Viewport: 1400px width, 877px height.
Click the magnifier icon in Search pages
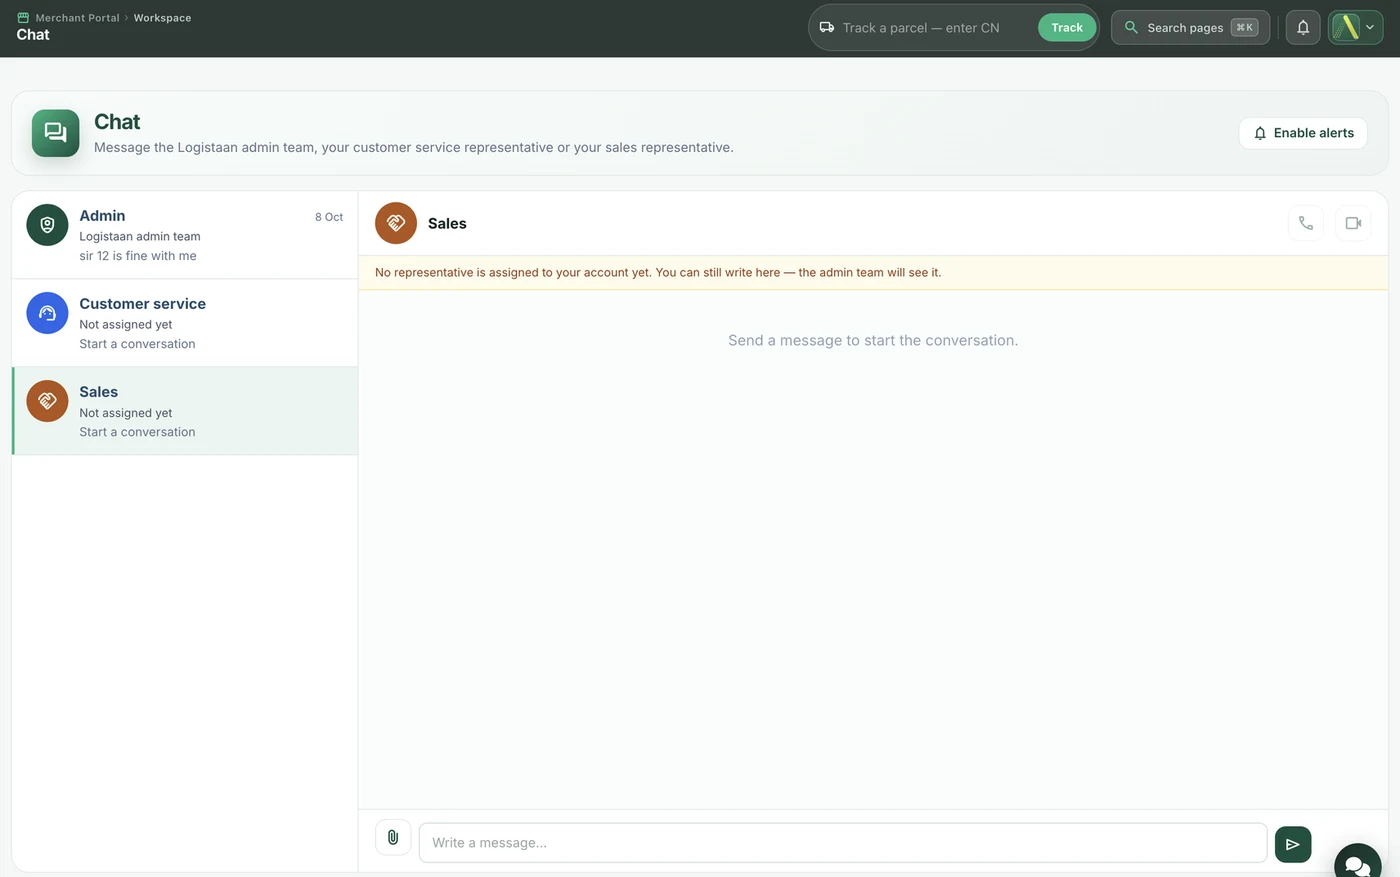1131,28
